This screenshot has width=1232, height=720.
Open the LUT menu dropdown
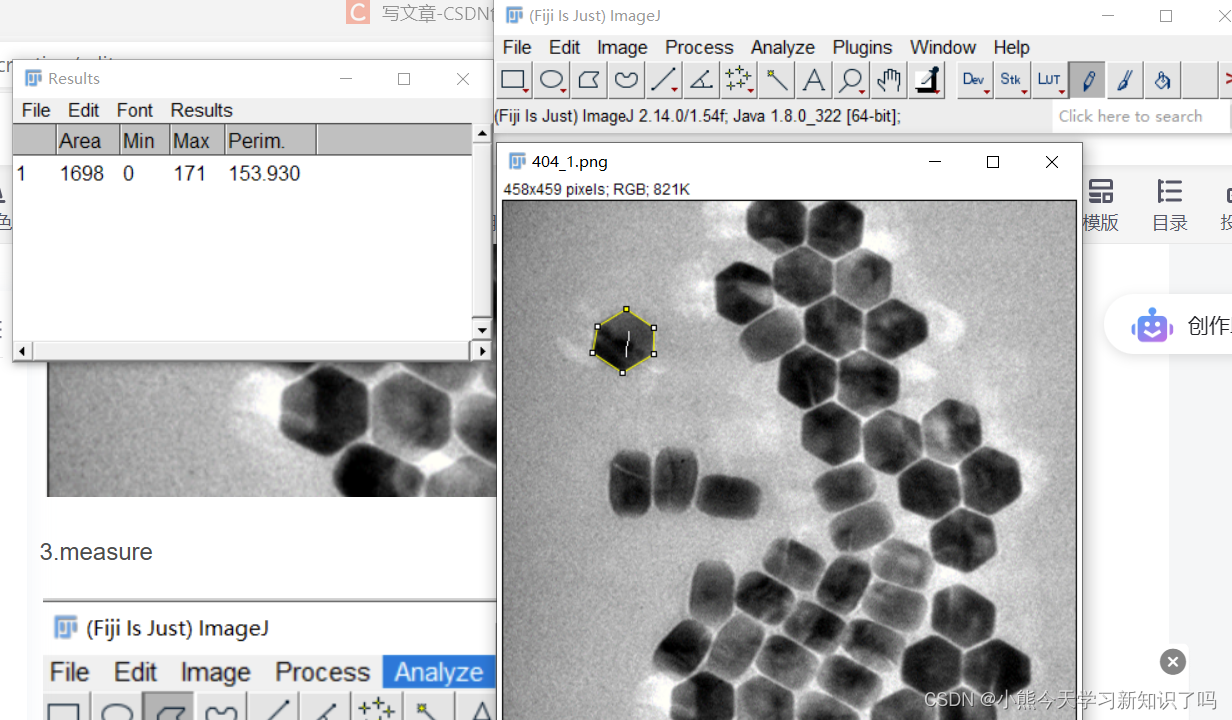[x=1049, y=80]
